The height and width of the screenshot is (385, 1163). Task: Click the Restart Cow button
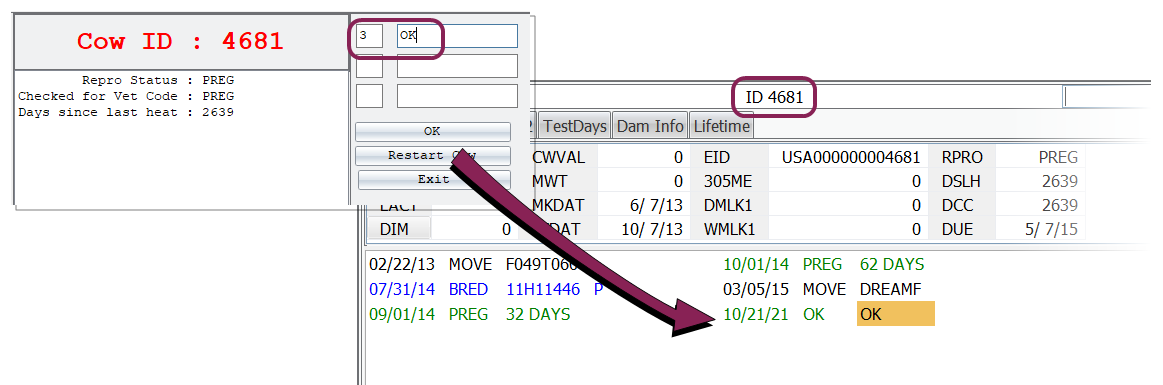tap(432, 156)
